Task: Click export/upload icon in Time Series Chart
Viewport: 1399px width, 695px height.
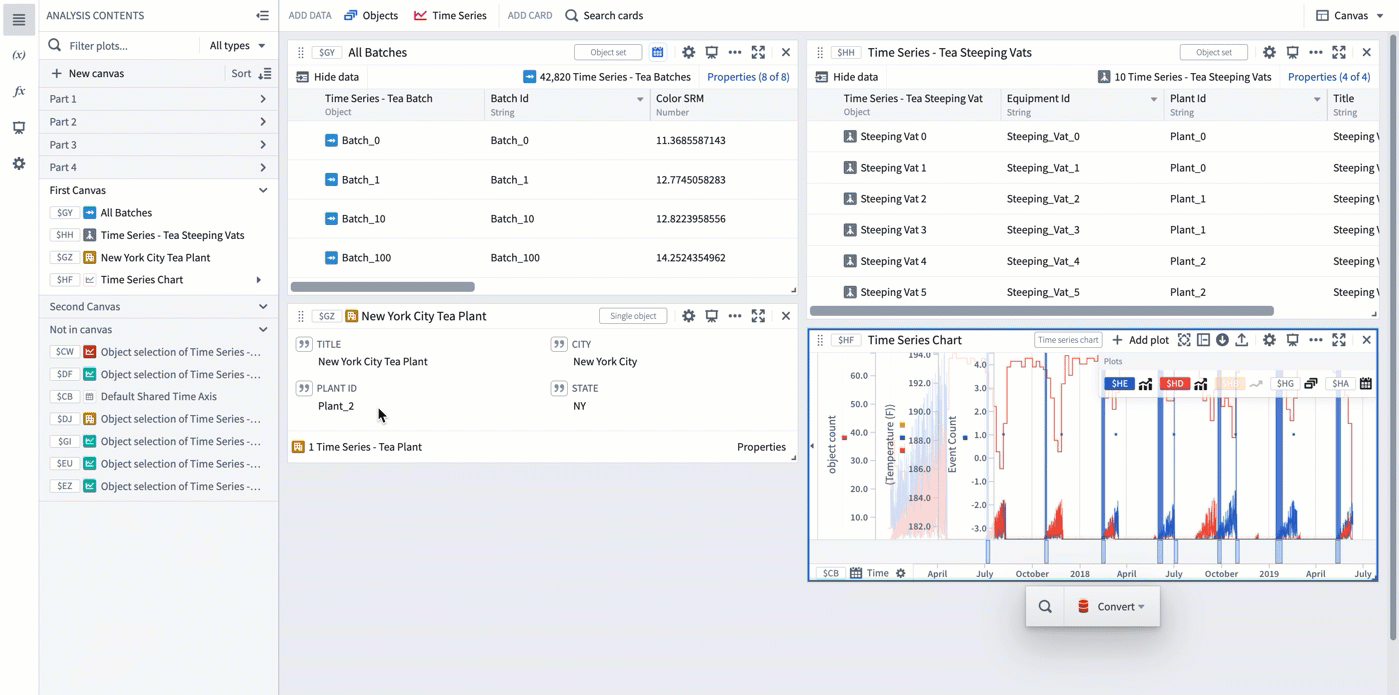Action: (x=1241, y=340)
